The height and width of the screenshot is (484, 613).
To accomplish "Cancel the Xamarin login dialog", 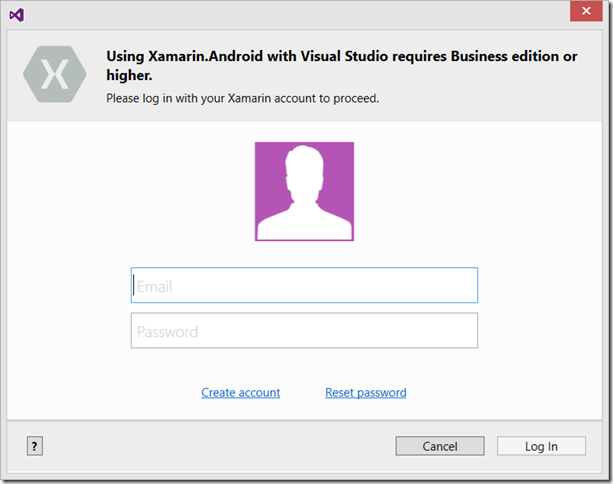I will click(440, 446).
